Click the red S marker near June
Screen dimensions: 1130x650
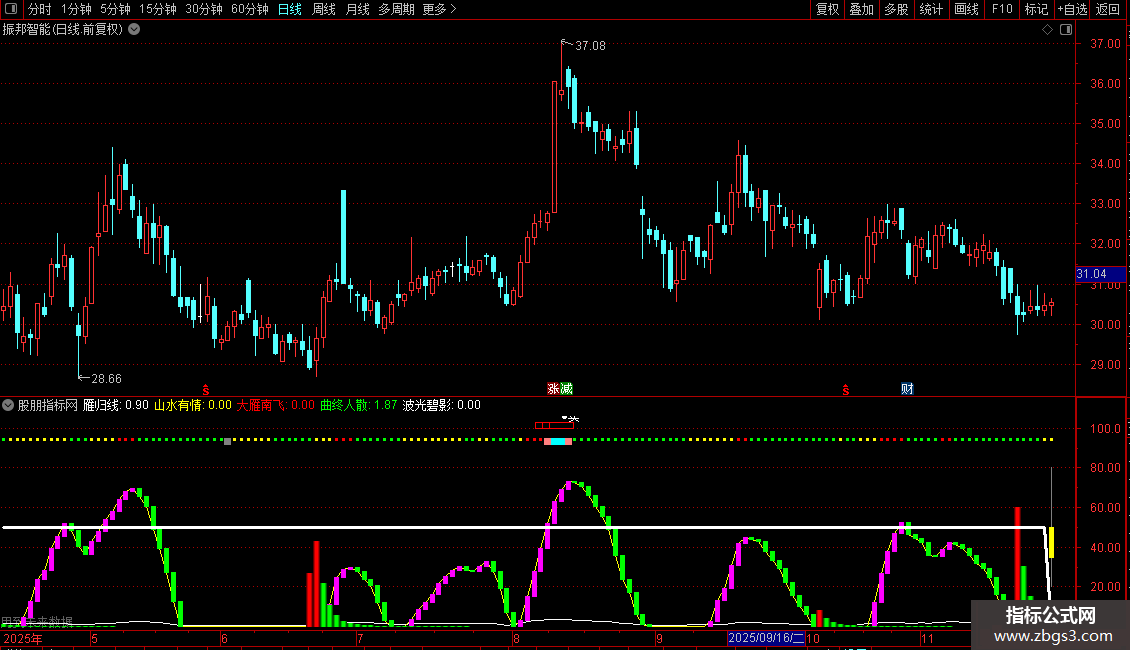click(x=205, y=390)
